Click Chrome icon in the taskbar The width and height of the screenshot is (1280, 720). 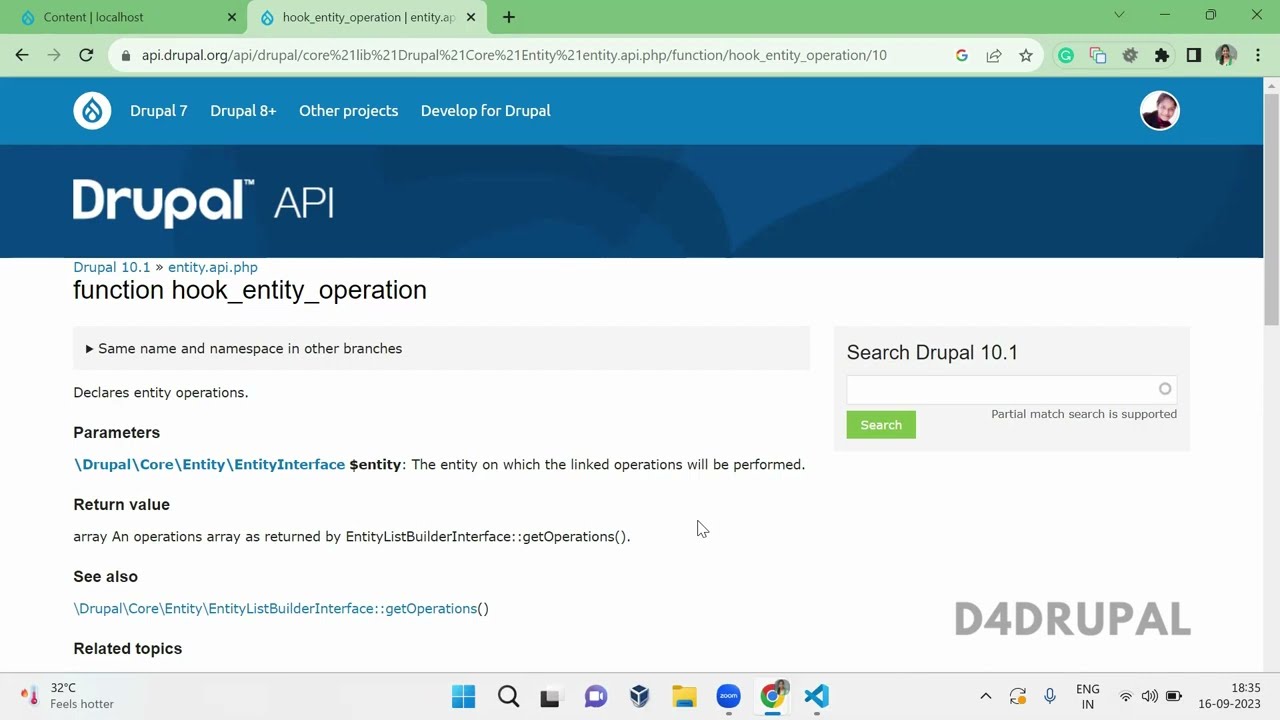click(x=772, y=696)
